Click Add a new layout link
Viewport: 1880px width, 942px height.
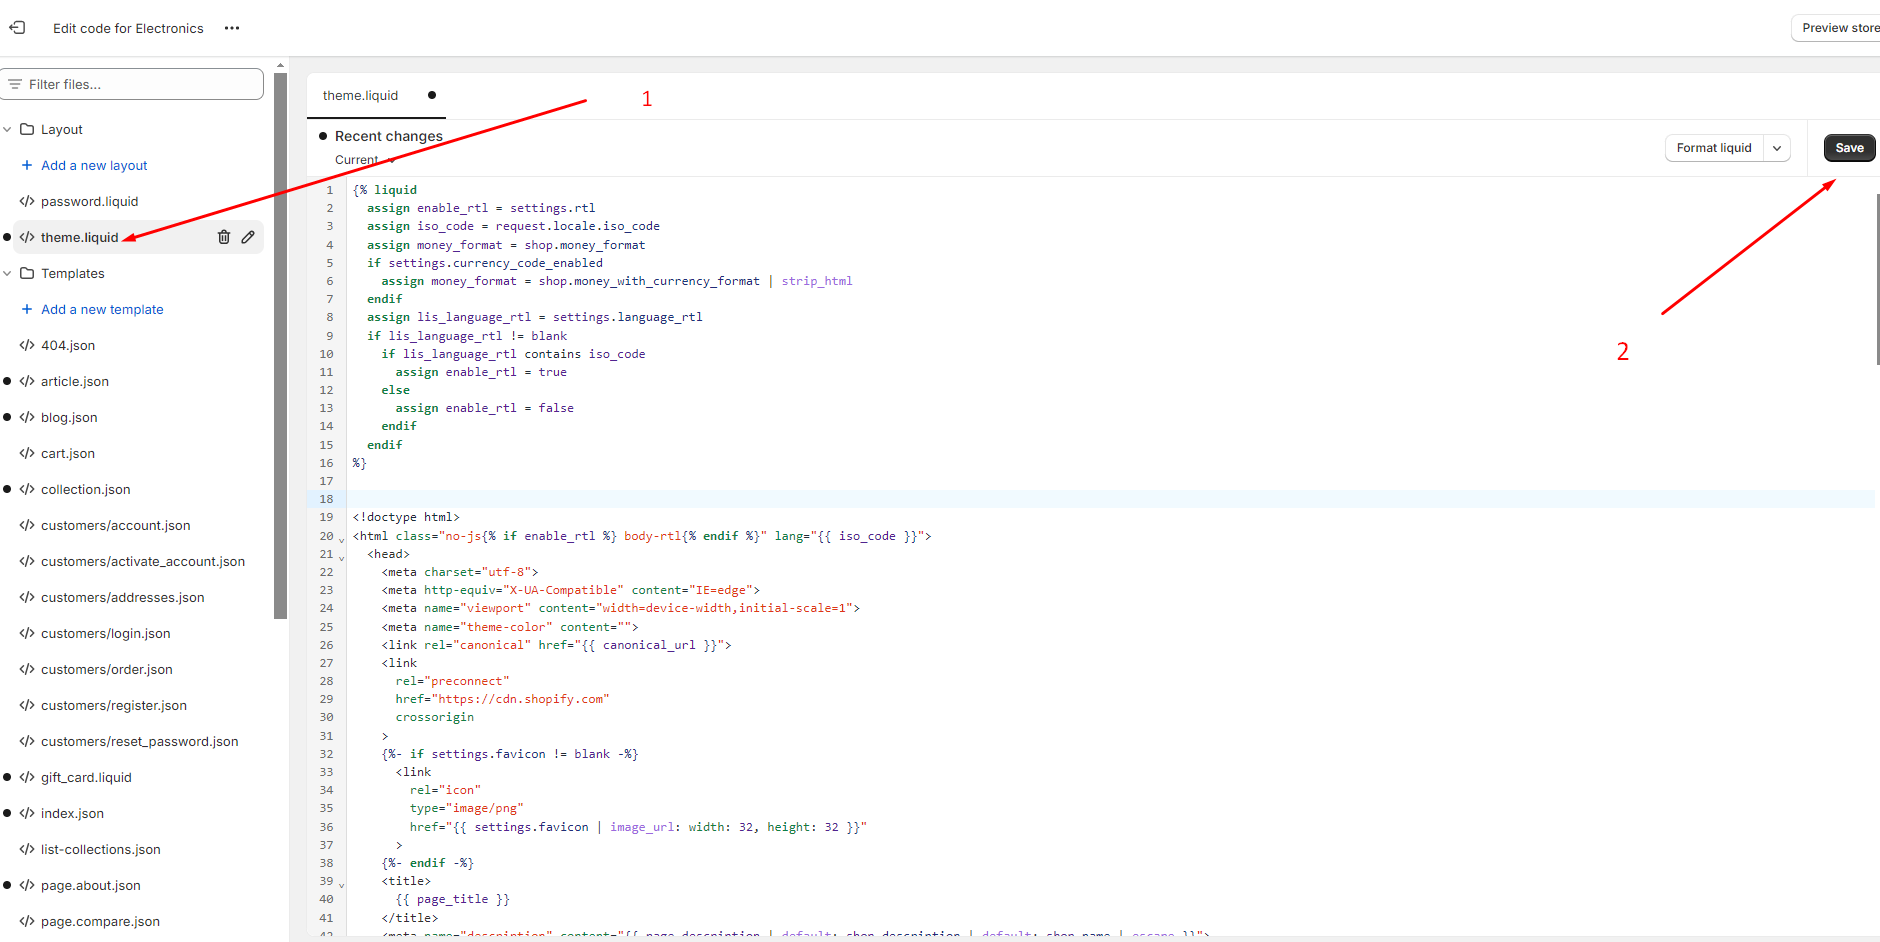point(94,165)
